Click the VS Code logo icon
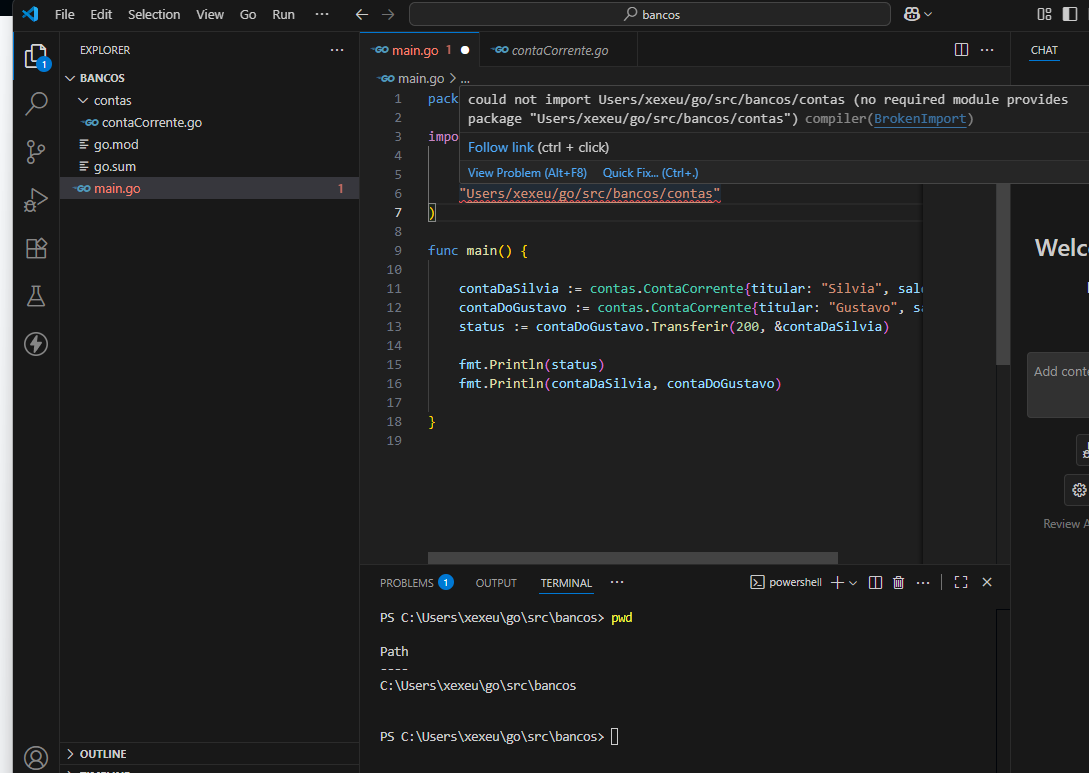This screenshot has height=773, width=1089. coord(30,14)
